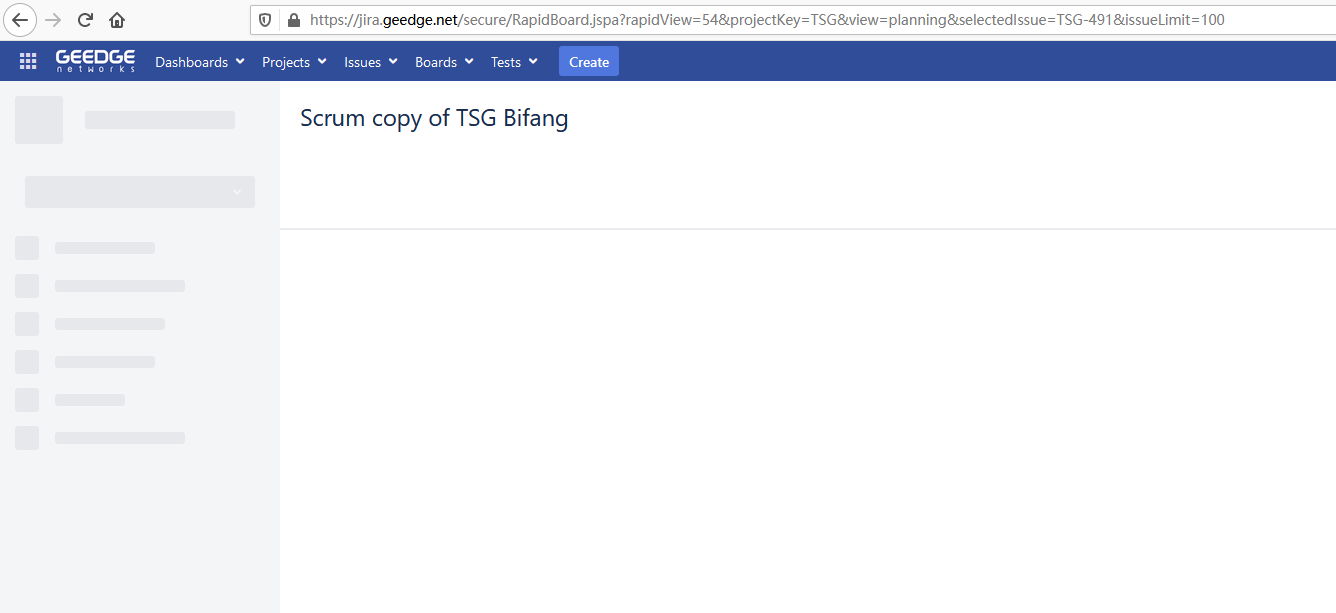Select the first sidebar navigation placeholder item
This screenshot has height=613, width=1336.
pos(85,248)
